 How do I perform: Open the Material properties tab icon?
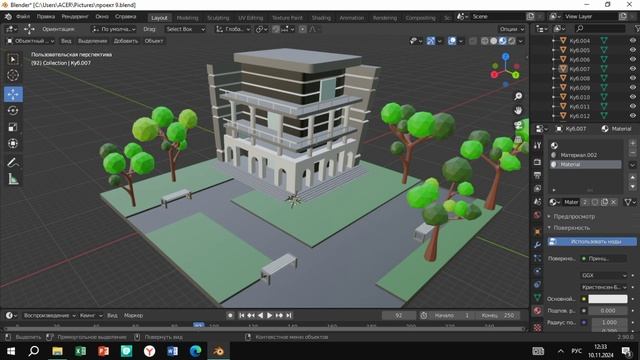538,311
